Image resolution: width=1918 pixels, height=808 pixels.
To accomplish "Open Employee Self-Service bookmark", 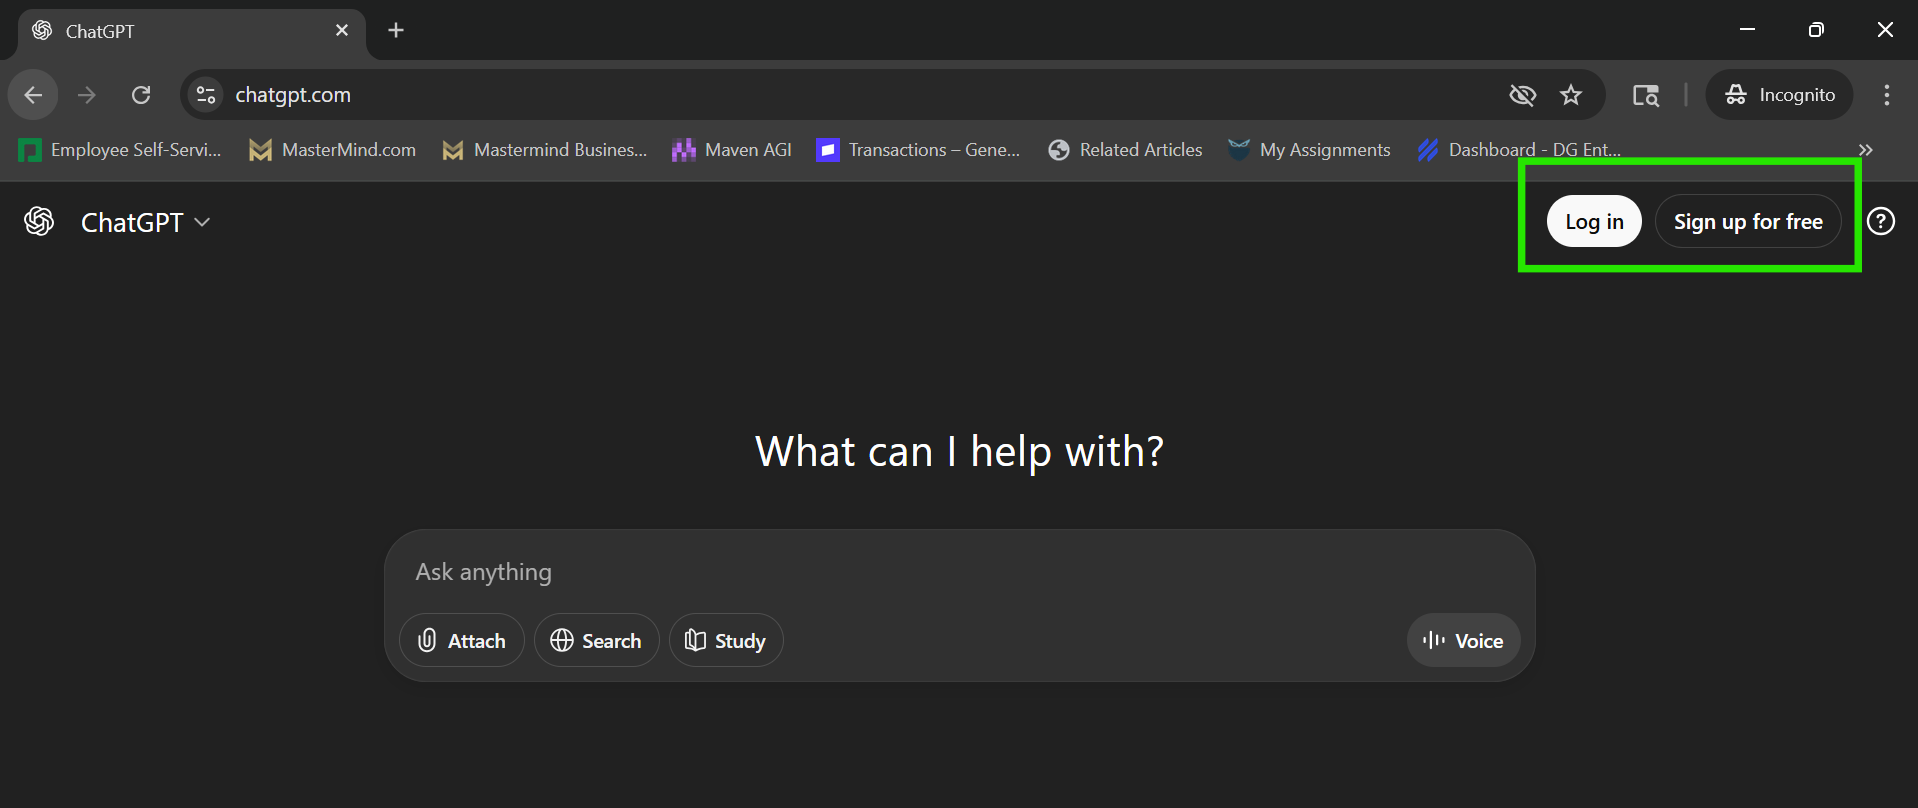I will tap(120, 150).
